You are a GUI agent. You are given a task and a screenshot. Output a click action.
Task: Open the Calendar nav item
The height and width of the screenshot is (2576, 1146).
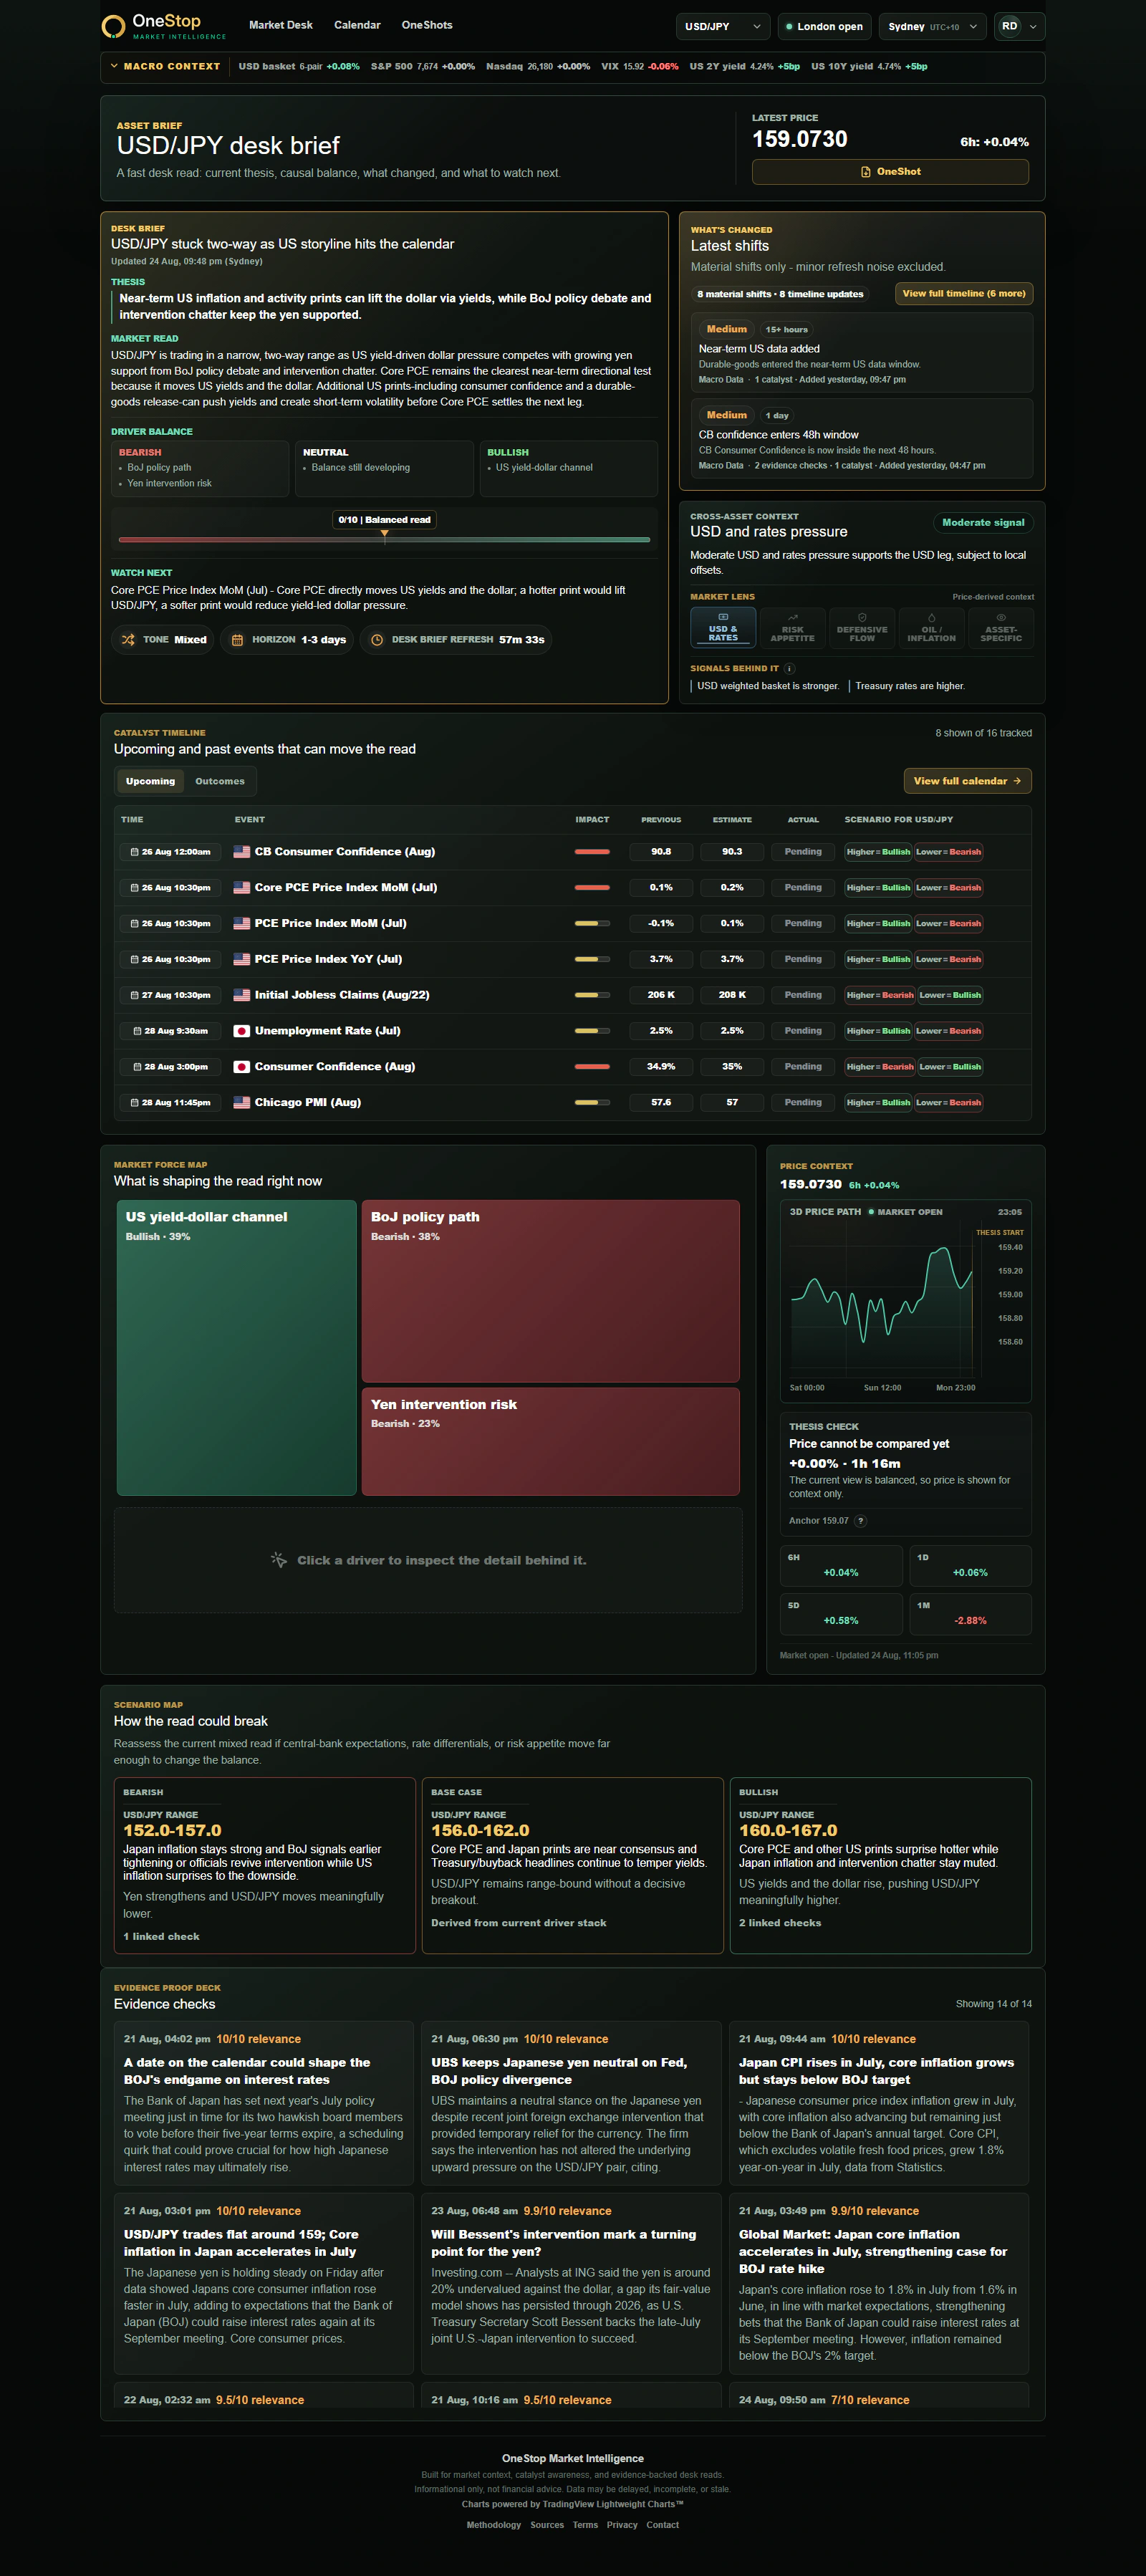357,25
